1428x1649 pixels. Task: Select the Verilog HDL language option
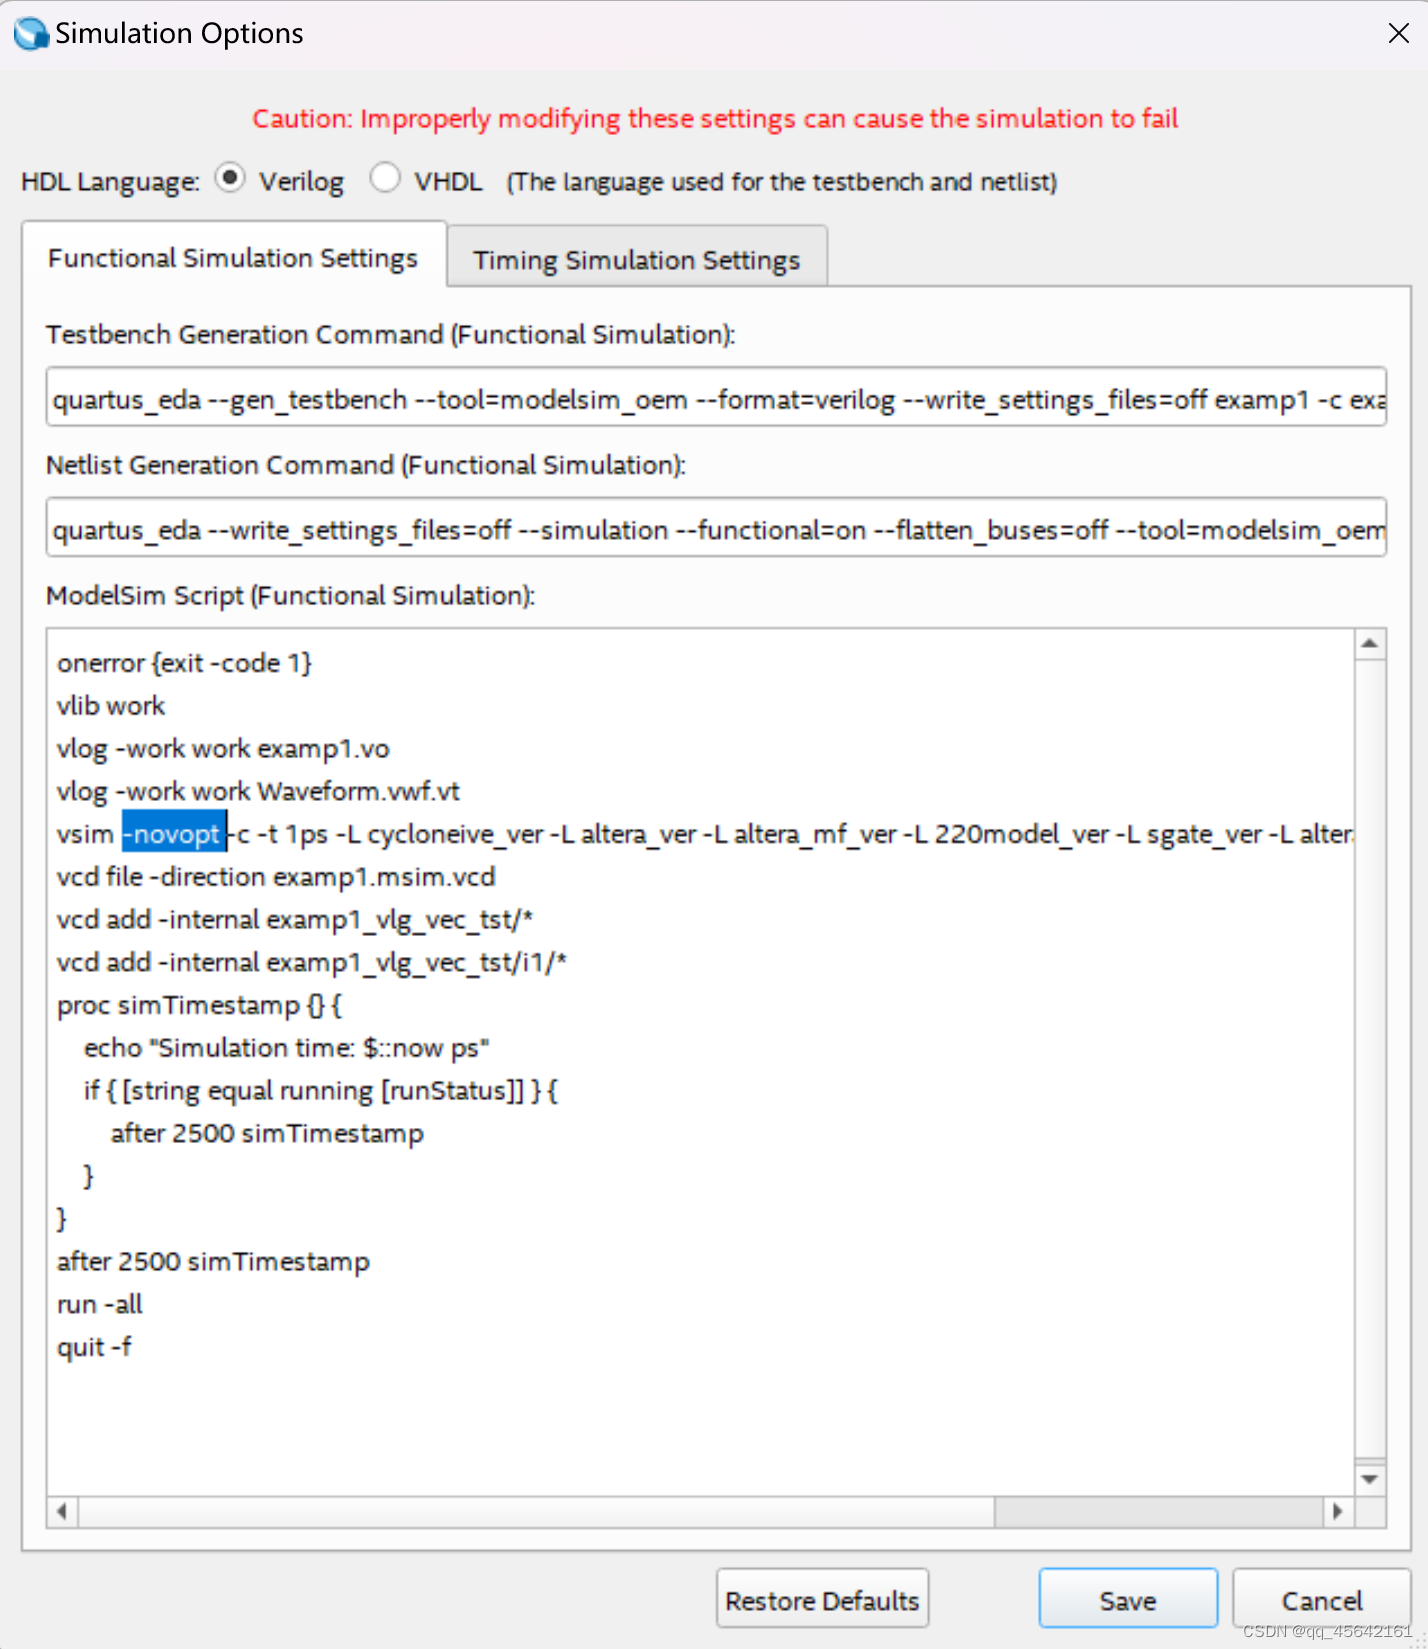click(x=231, y=180)
